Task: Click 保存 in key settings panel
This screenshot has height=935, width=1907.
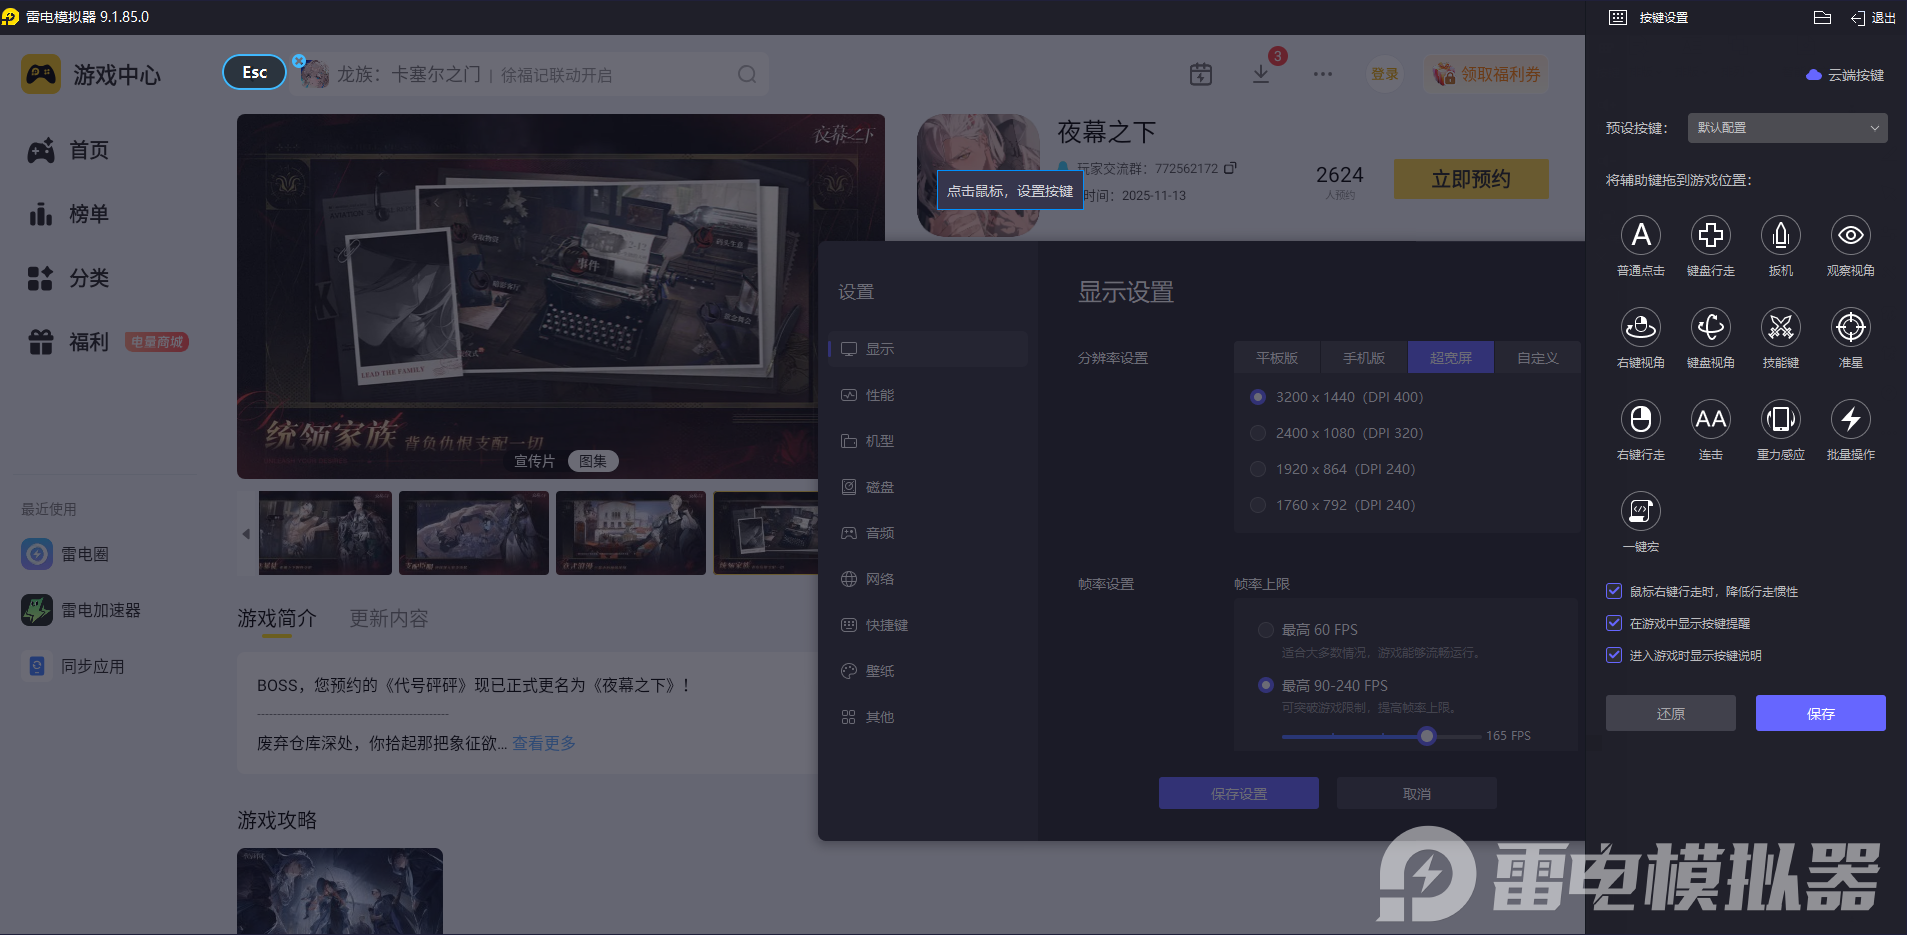Action: [x=1820, y=713]
